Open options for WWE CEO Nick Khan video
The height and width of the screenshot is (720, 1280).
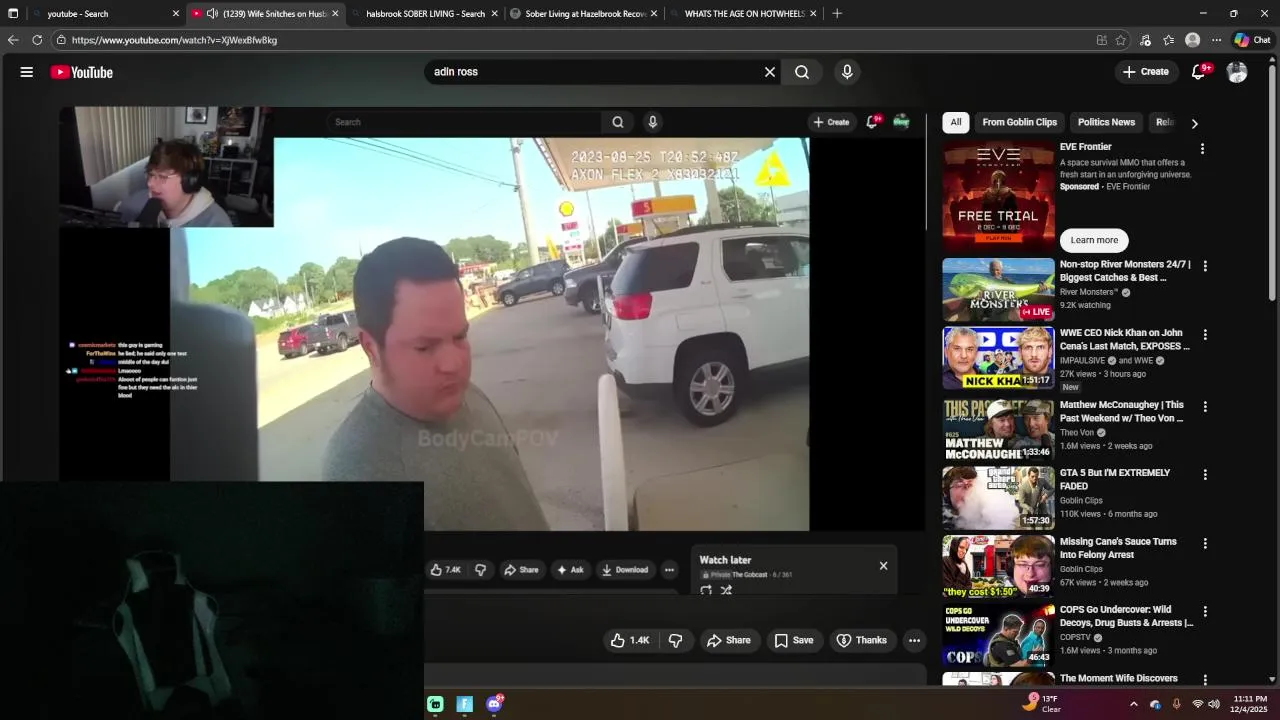1205,335
